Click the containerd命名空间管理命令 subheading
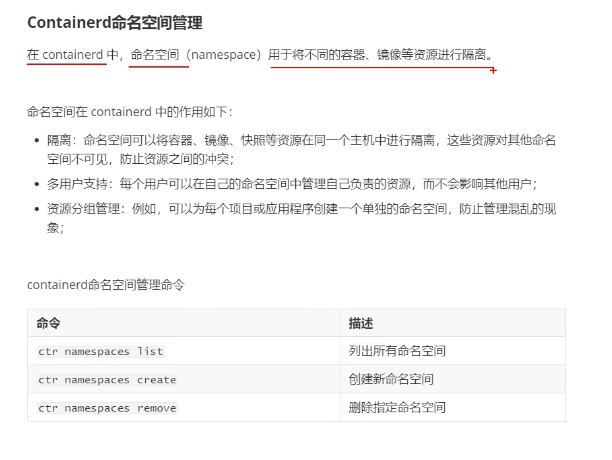Screen dimensions: 612x460 pyautogui.click(x=106, y=285)
